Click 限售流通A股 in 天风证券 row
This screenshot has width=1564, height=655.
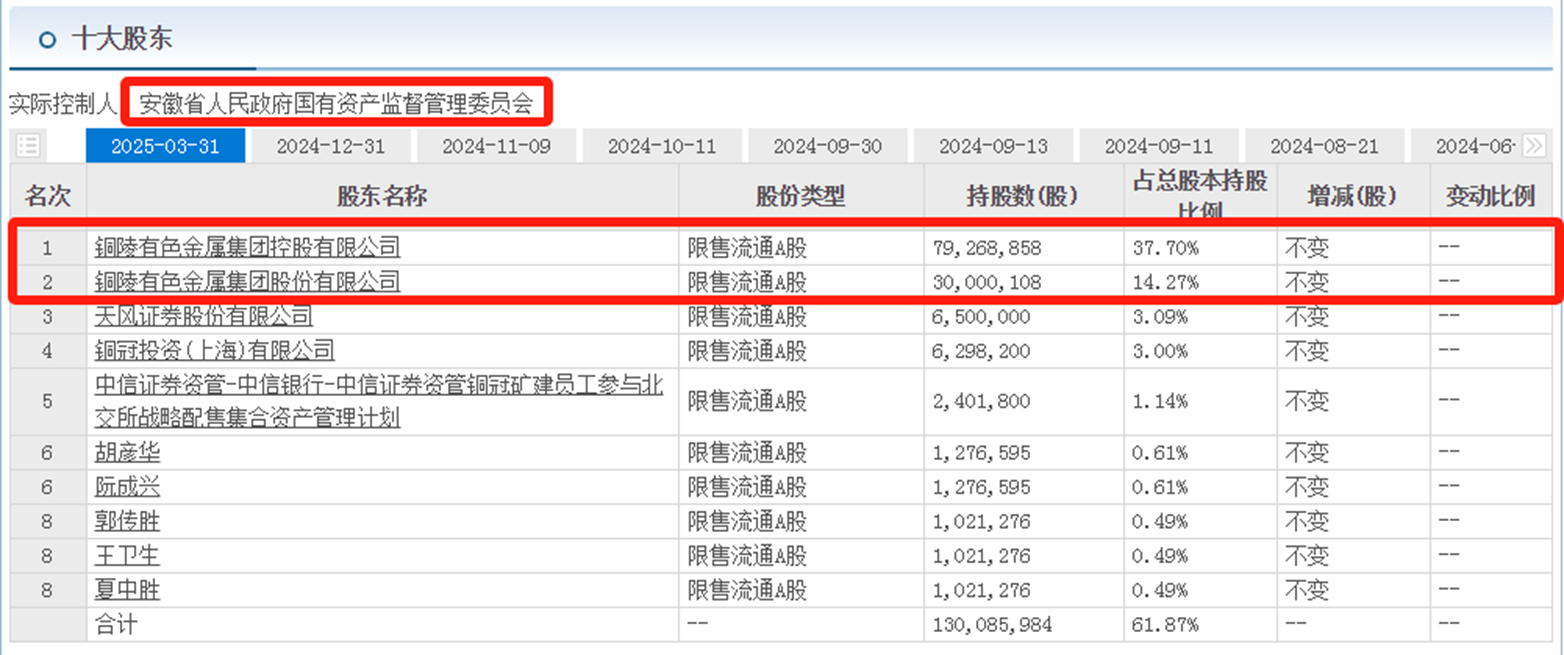click(746, 317)
